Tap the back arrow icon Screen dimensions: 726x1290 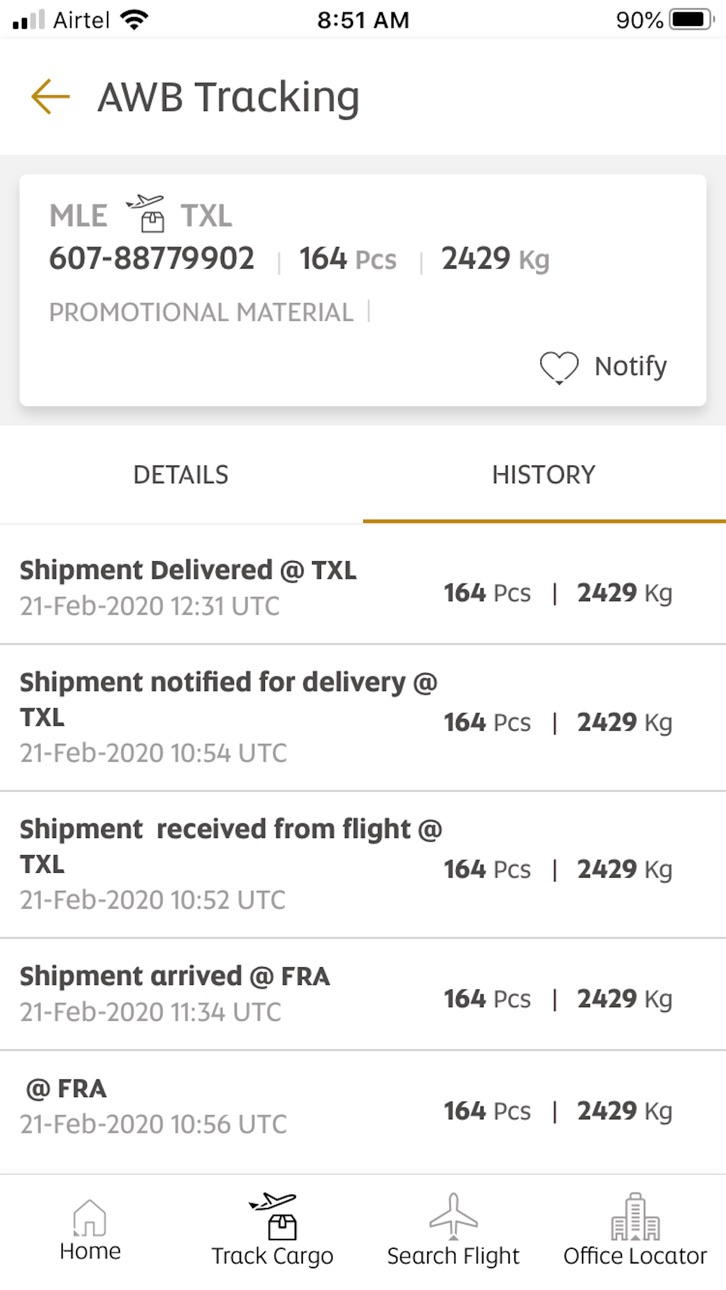click(x=50, y=97)
